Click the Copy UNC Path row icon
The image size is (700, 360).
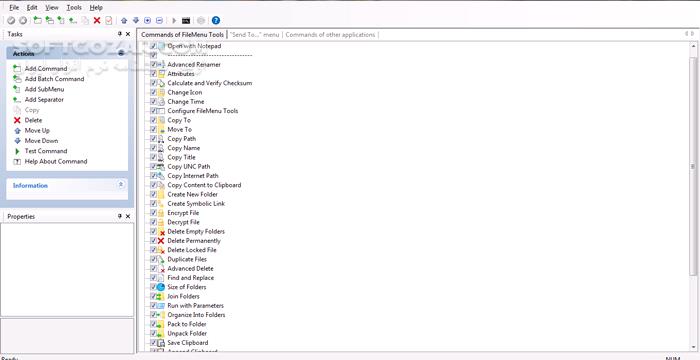point(161,167)
